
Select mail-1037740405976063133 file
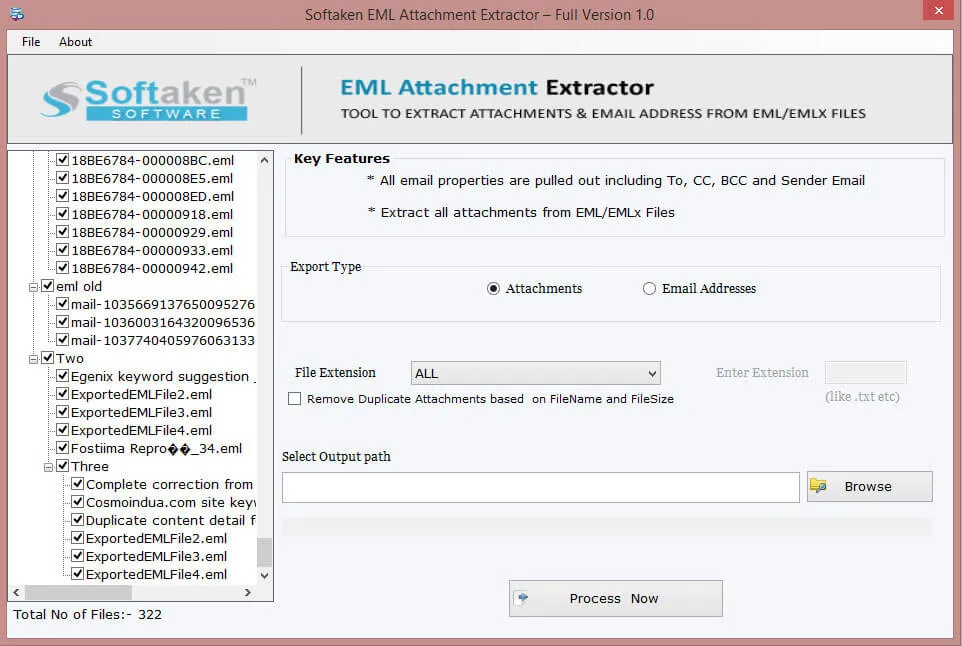point(163,340)
